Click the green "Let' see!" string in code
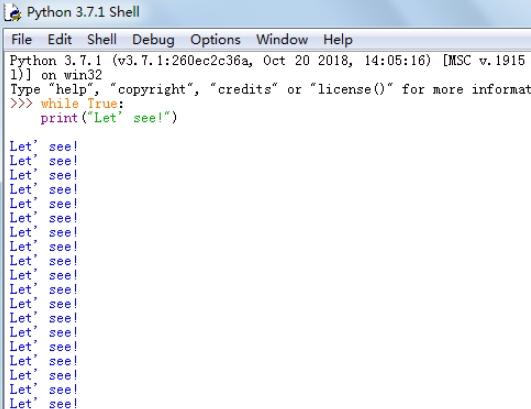This screenshot has width=531, height=409. pyautogui.click(x=128, y=117)
